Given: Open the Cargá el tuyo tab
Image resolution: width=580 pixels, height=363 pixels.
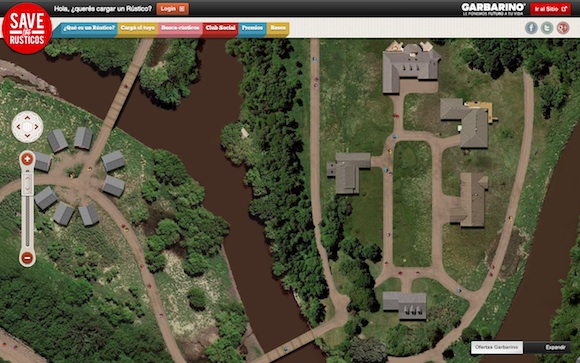Looking at the screenshot, I should pyautogui.click(x=138, y=28).
